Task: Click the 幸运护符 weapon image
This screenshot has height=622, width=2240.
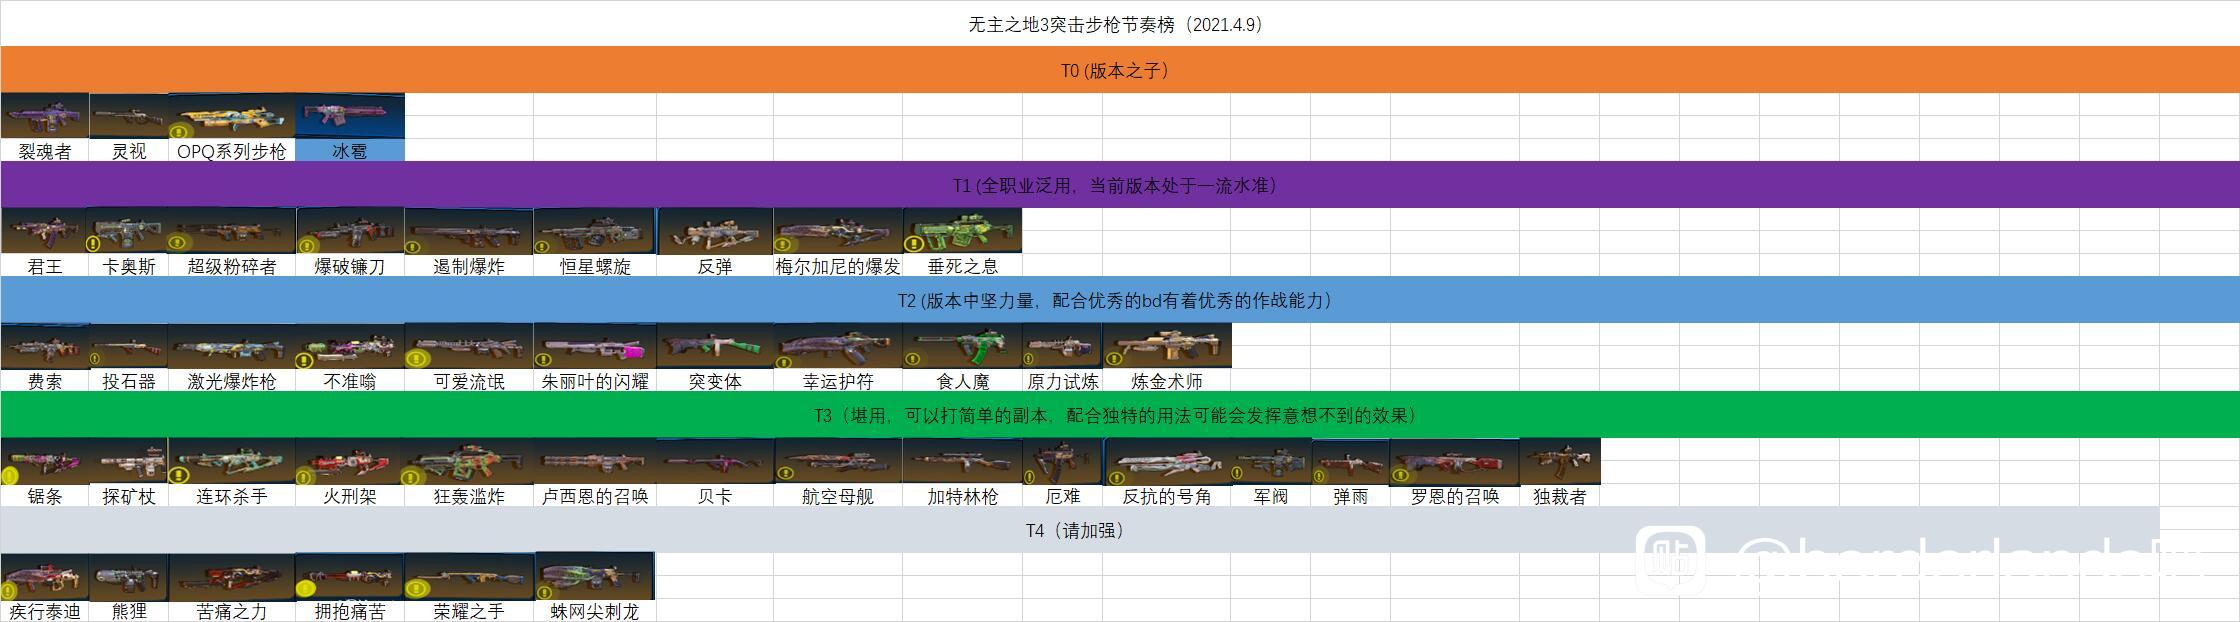Action: click(x=838, y=346)
